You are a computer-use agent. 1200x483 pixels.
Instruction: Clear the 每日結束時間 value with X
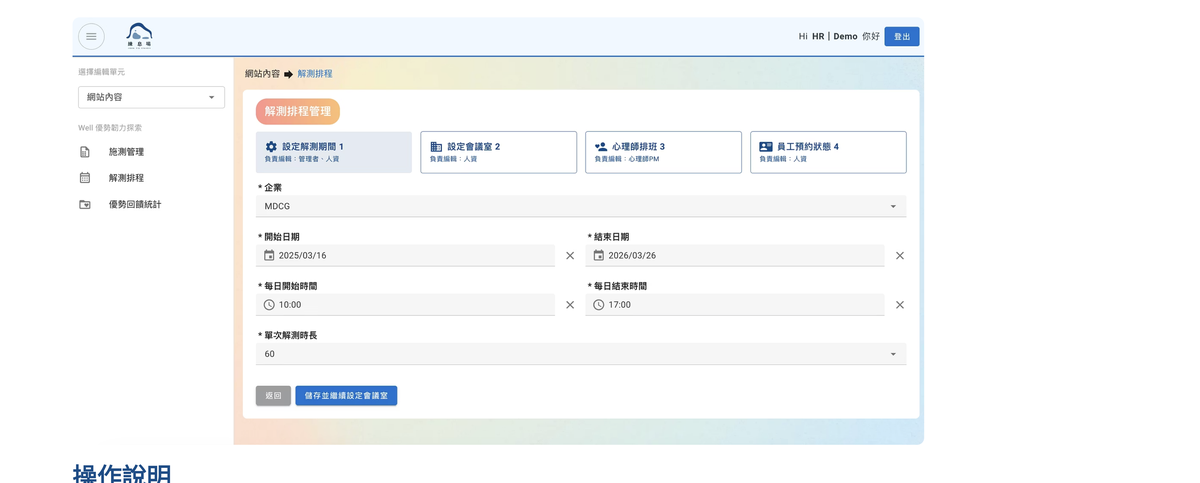[900, 305]
